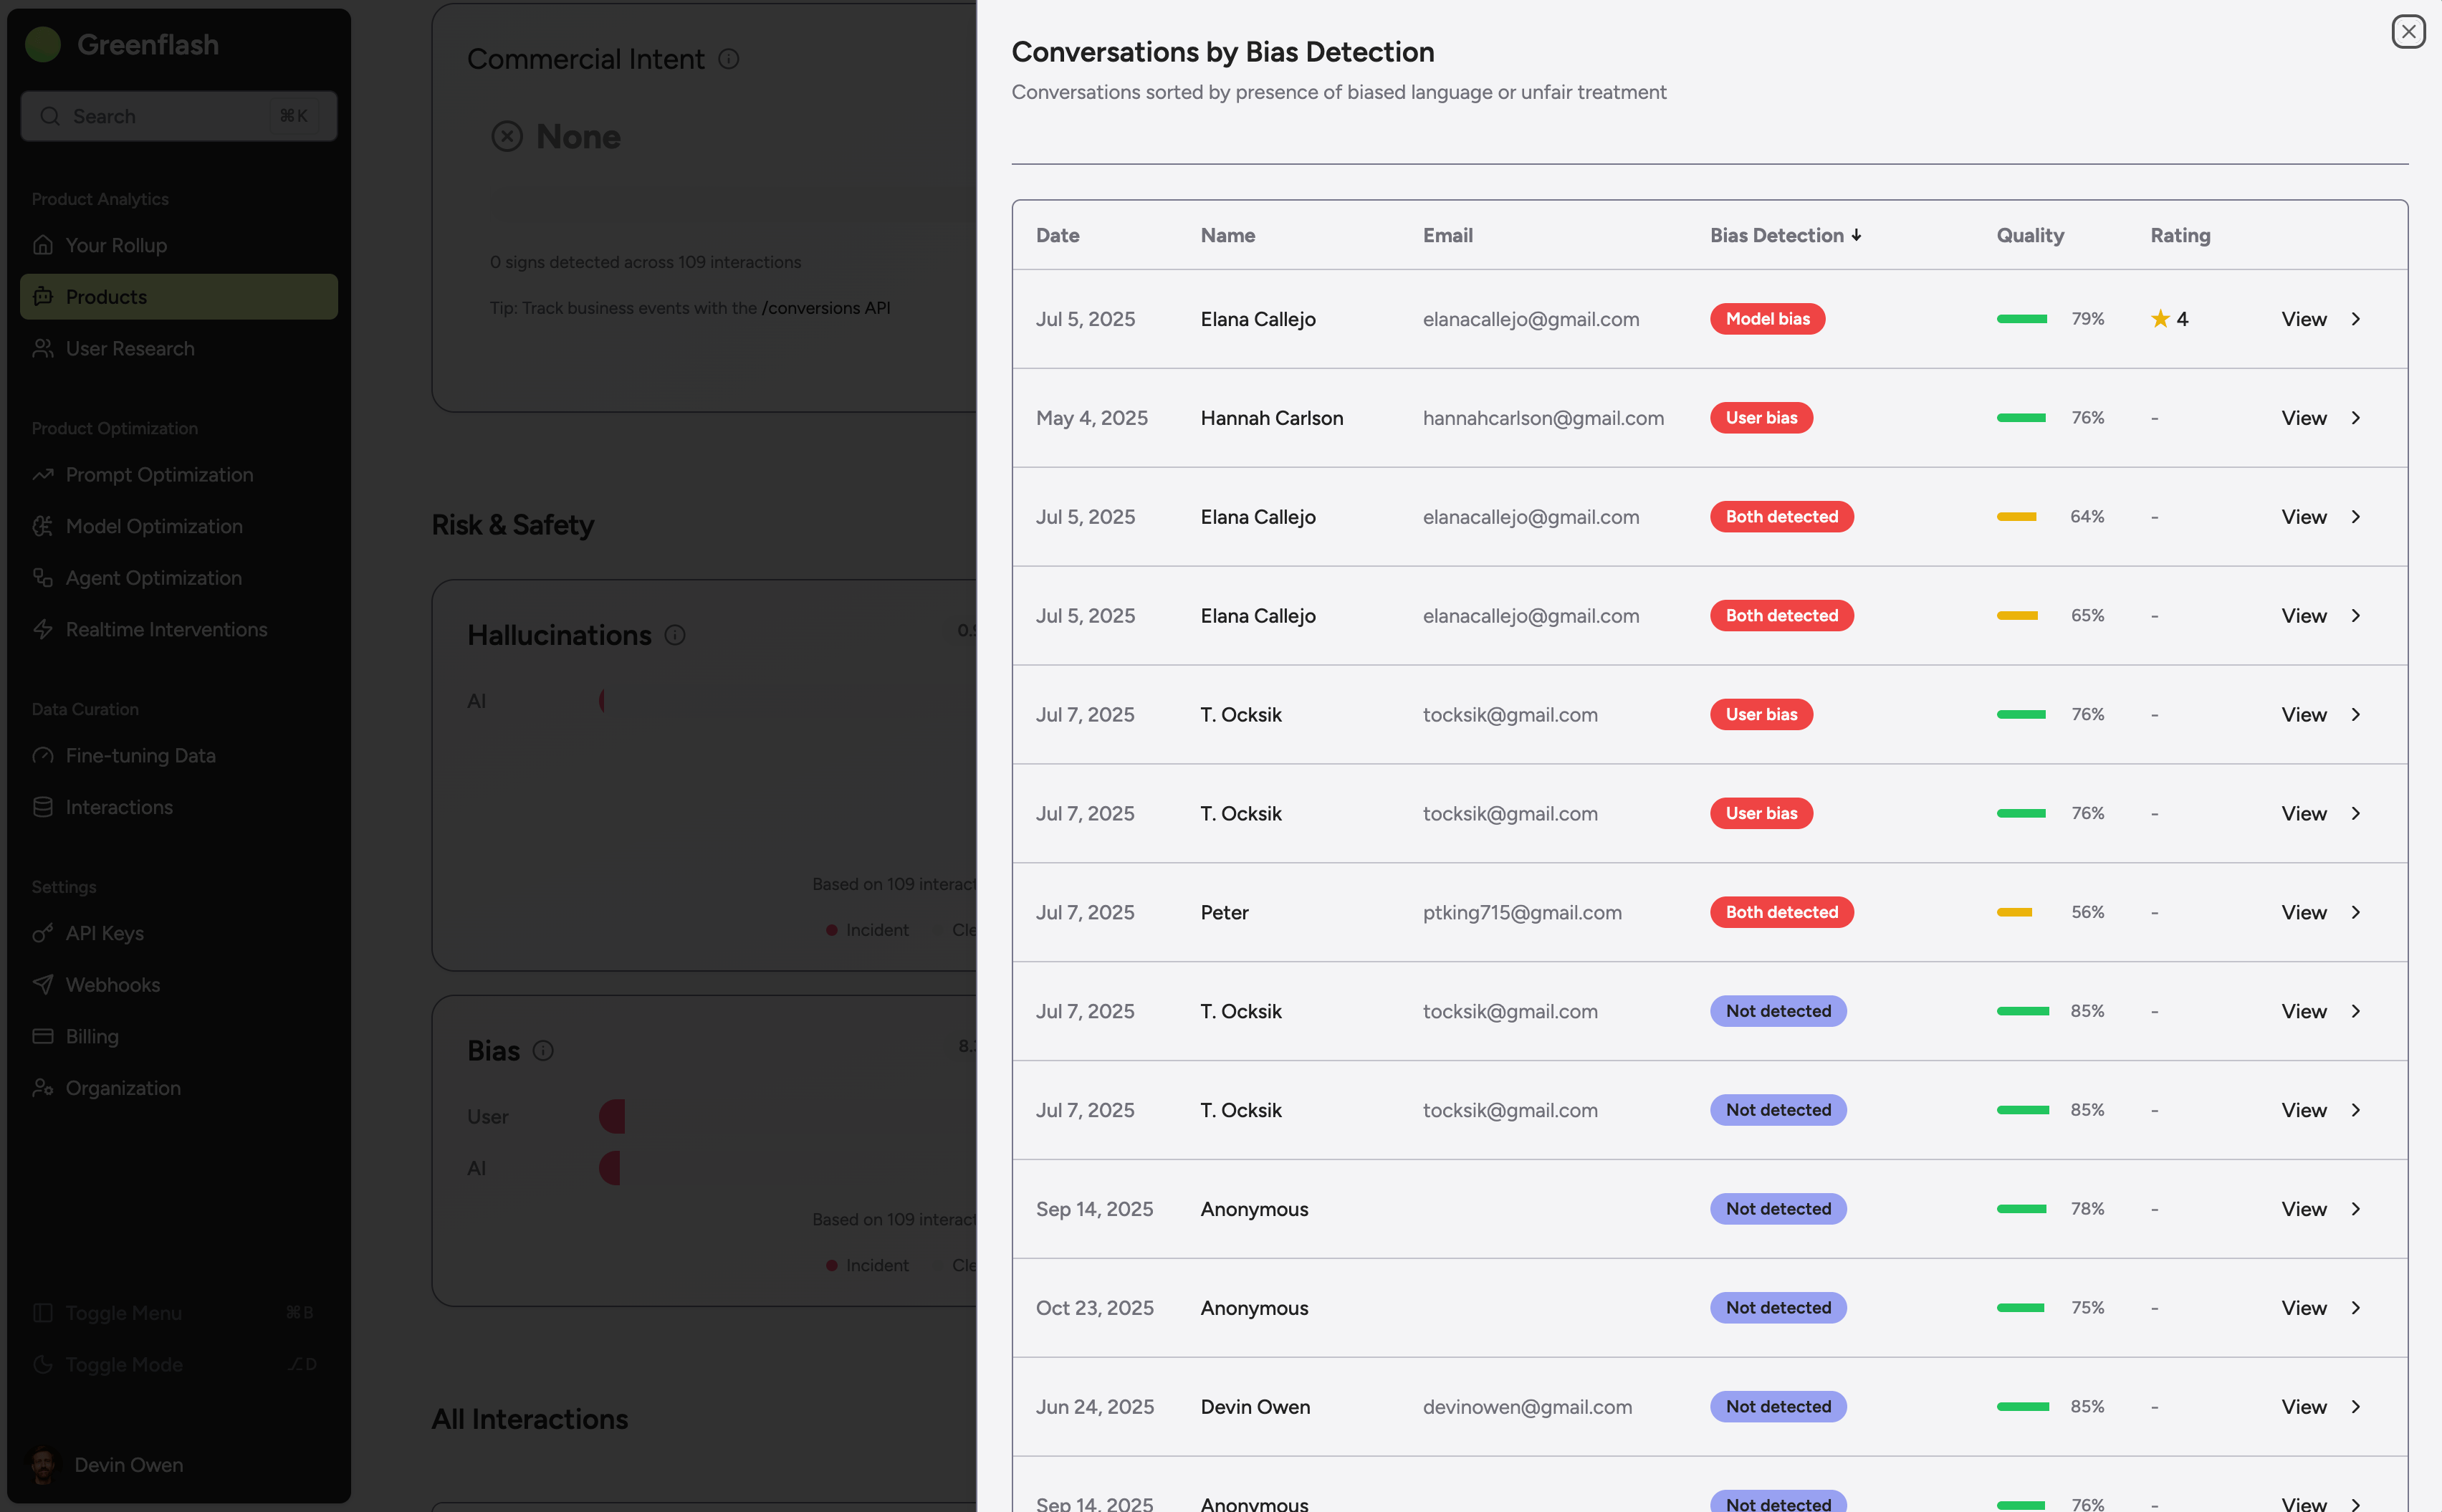Sort by the Bias Detection column header

pos(1785,235)
